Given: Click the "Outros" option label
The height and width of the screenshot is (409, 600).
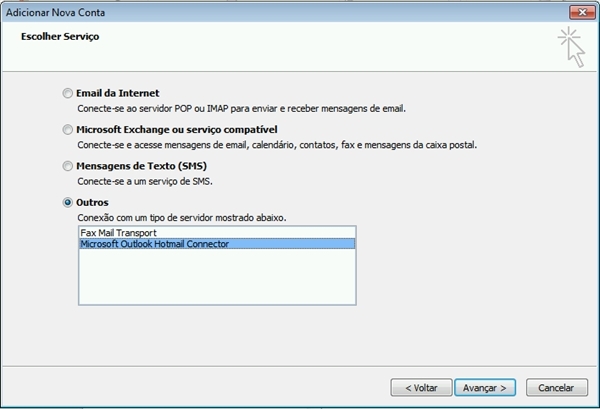Looking at the screenshot, I should [92, 202].
